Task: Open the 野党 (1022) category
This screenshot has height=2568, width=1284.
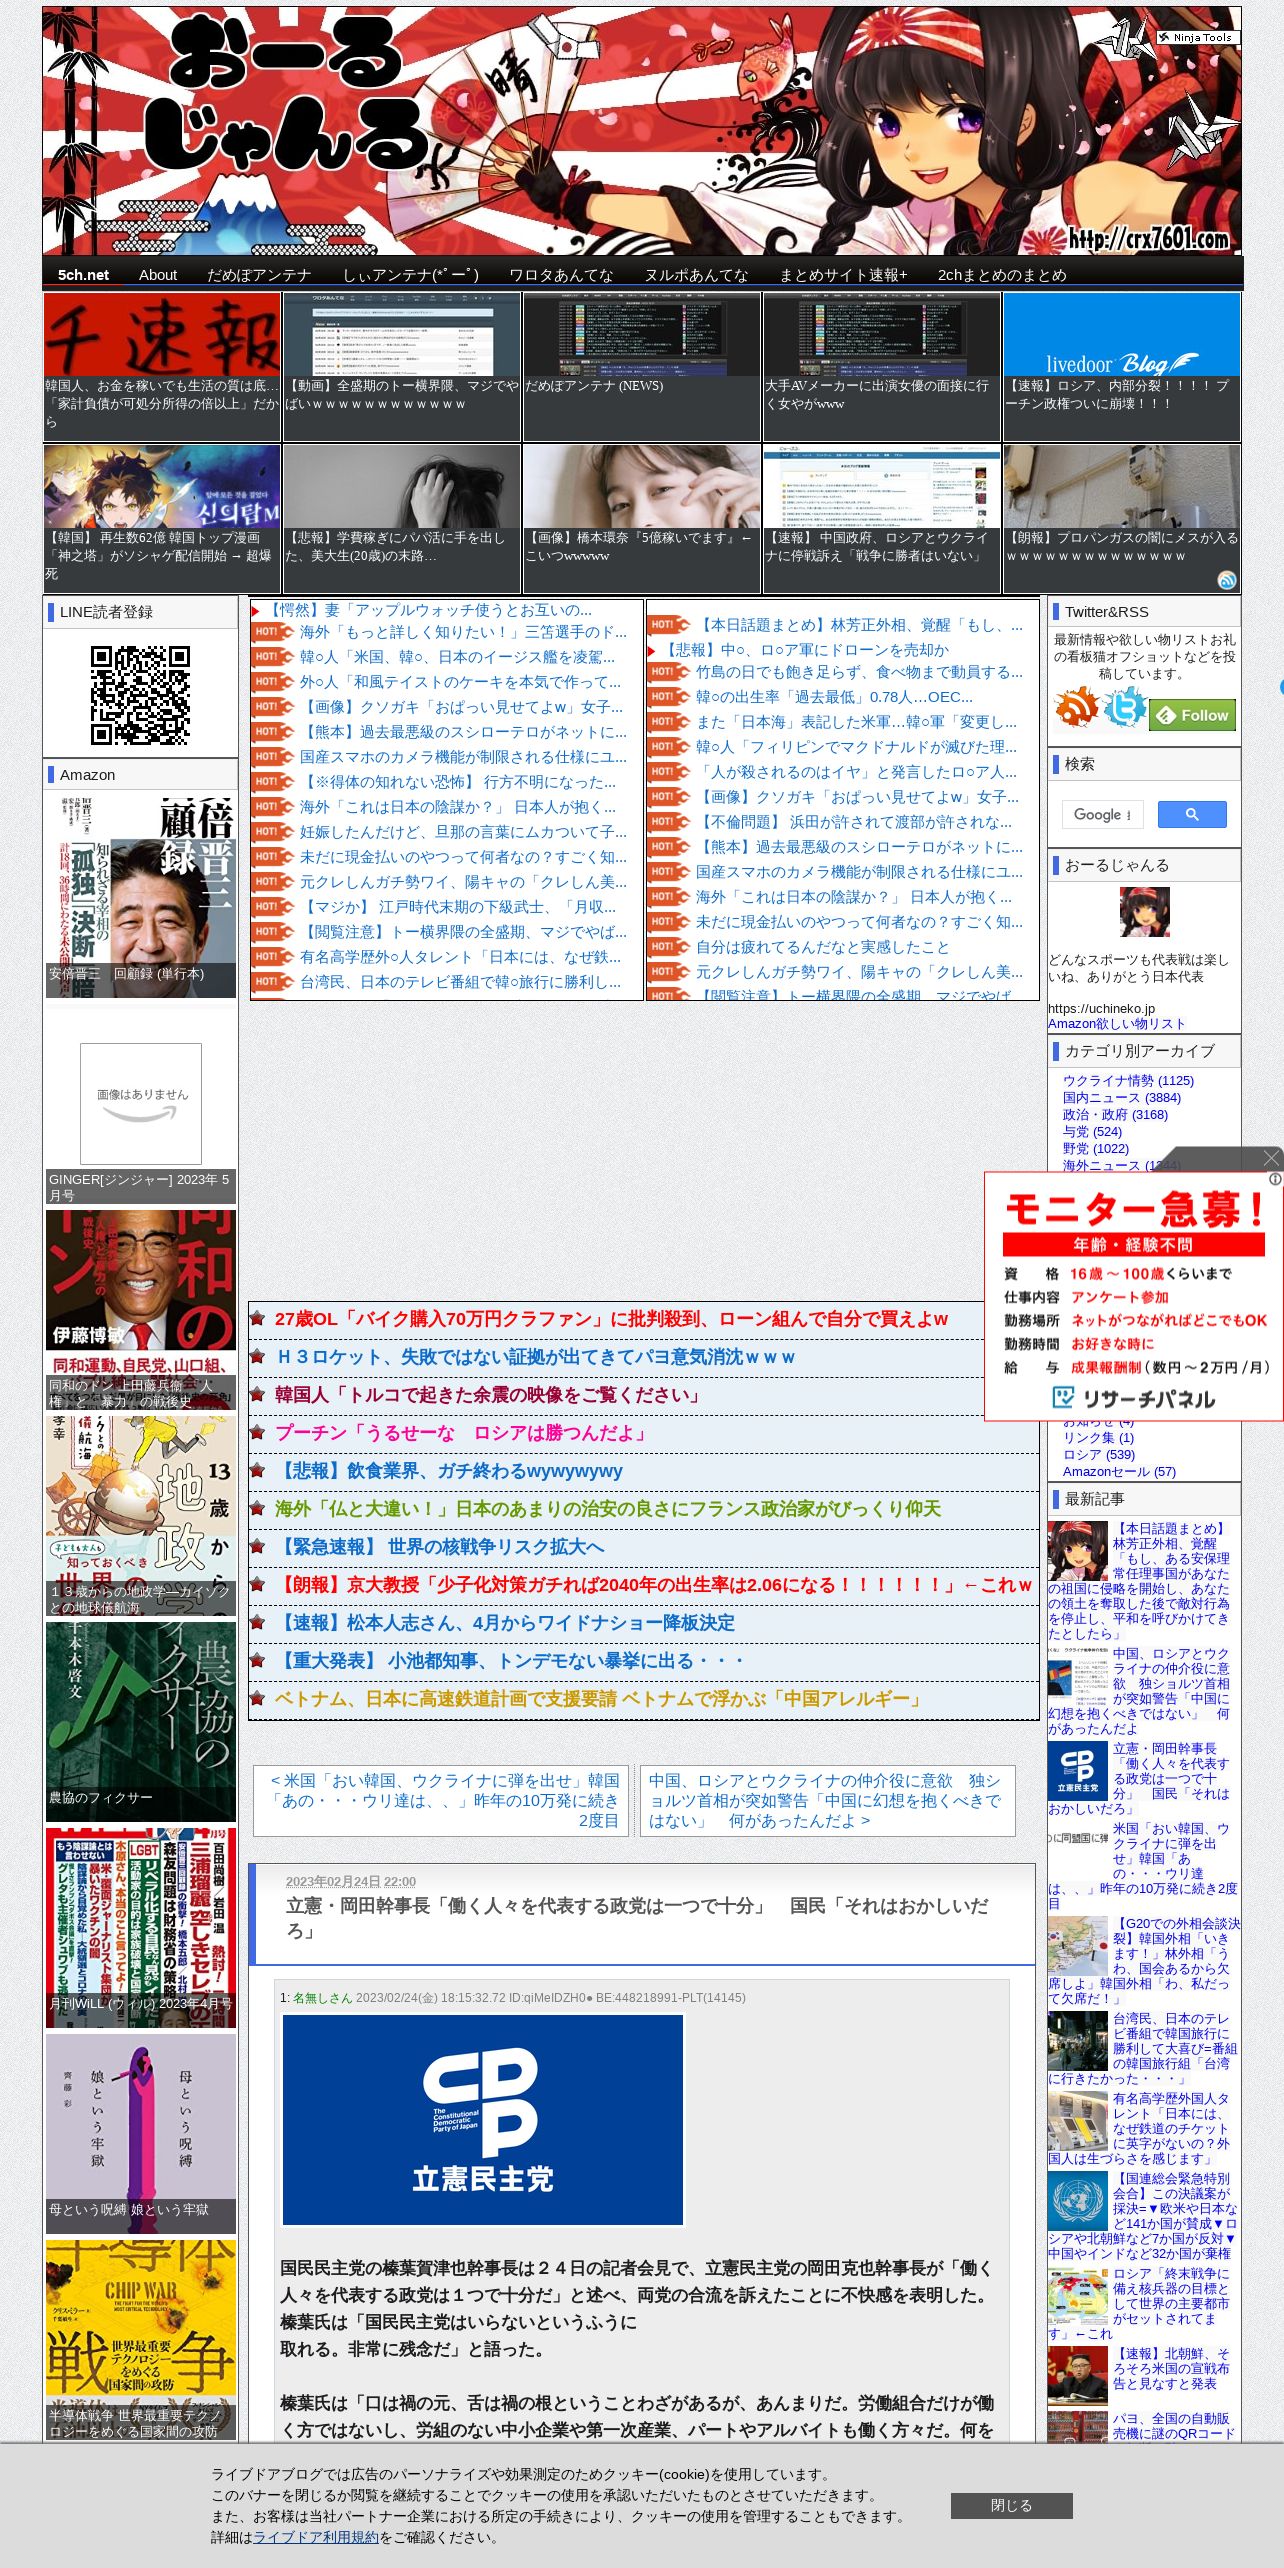Action: pos(1095,1148)
